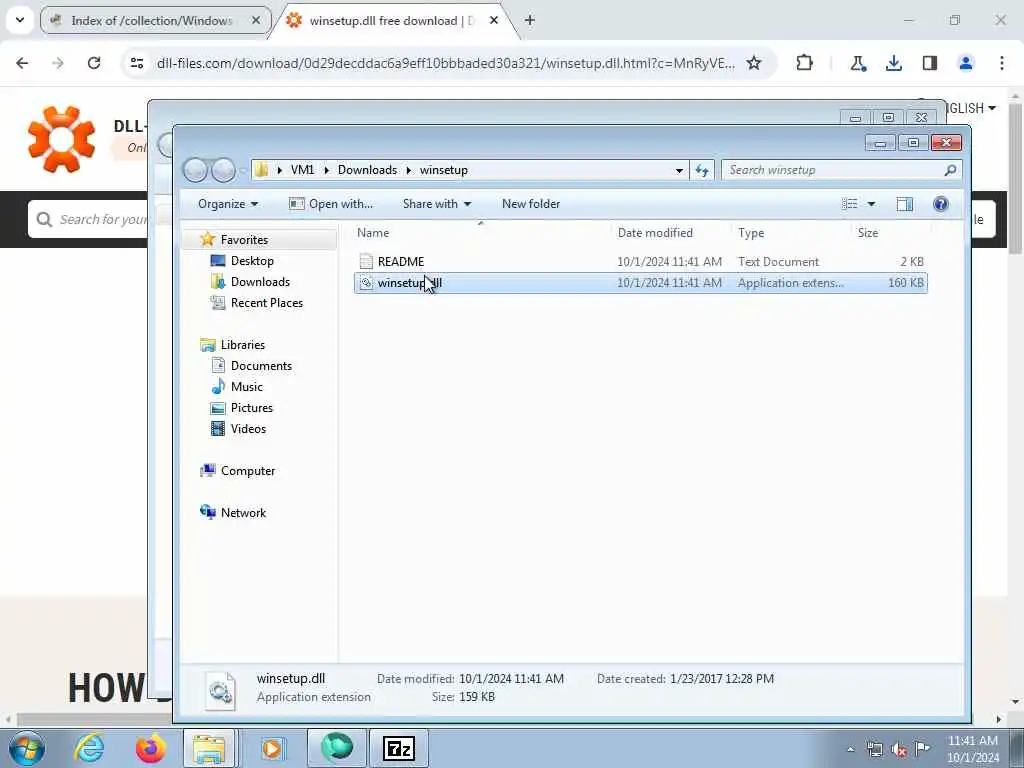This screenshot has height=768, width=1024.
Task: Toggle the Chrome side panel icon
Action: pos(929,63)
